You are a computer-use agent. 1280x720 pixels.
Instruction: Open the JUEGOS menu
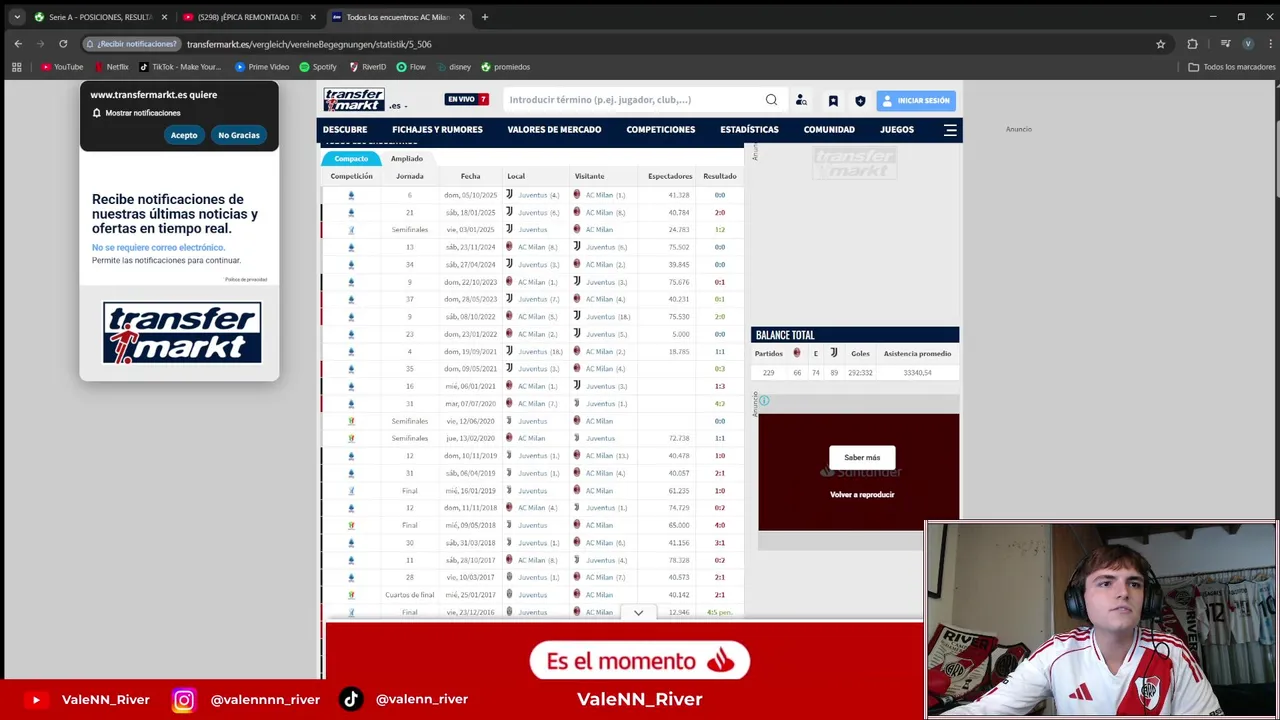pyautogui.click(x=897, y=130)
